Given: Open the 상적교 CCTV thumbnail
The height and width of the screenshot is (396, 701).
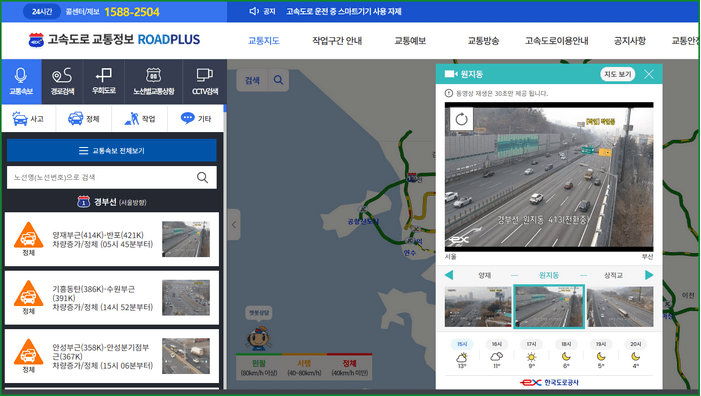Looking at the screenshot, I should (x=620, y=307).
